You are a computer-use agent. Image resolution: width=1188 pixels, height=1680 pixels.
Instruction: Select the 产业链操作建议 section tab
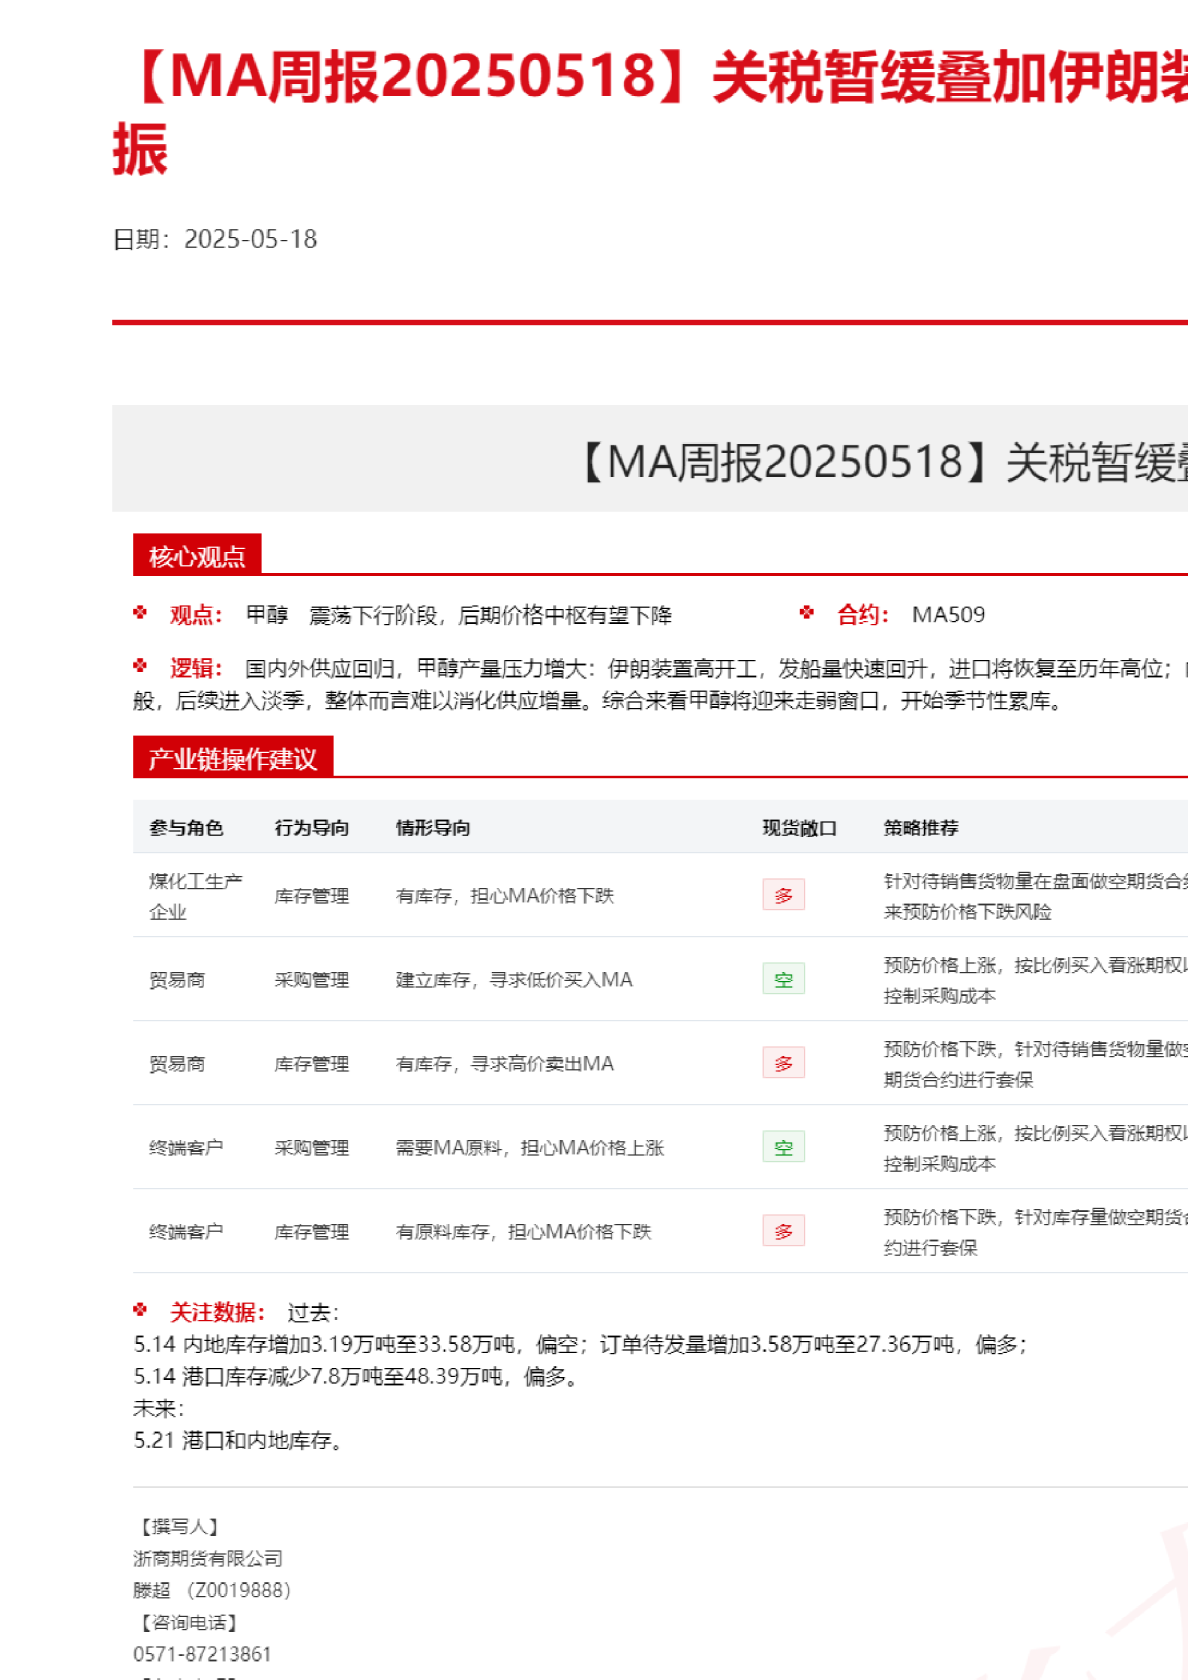click(232, 758)
